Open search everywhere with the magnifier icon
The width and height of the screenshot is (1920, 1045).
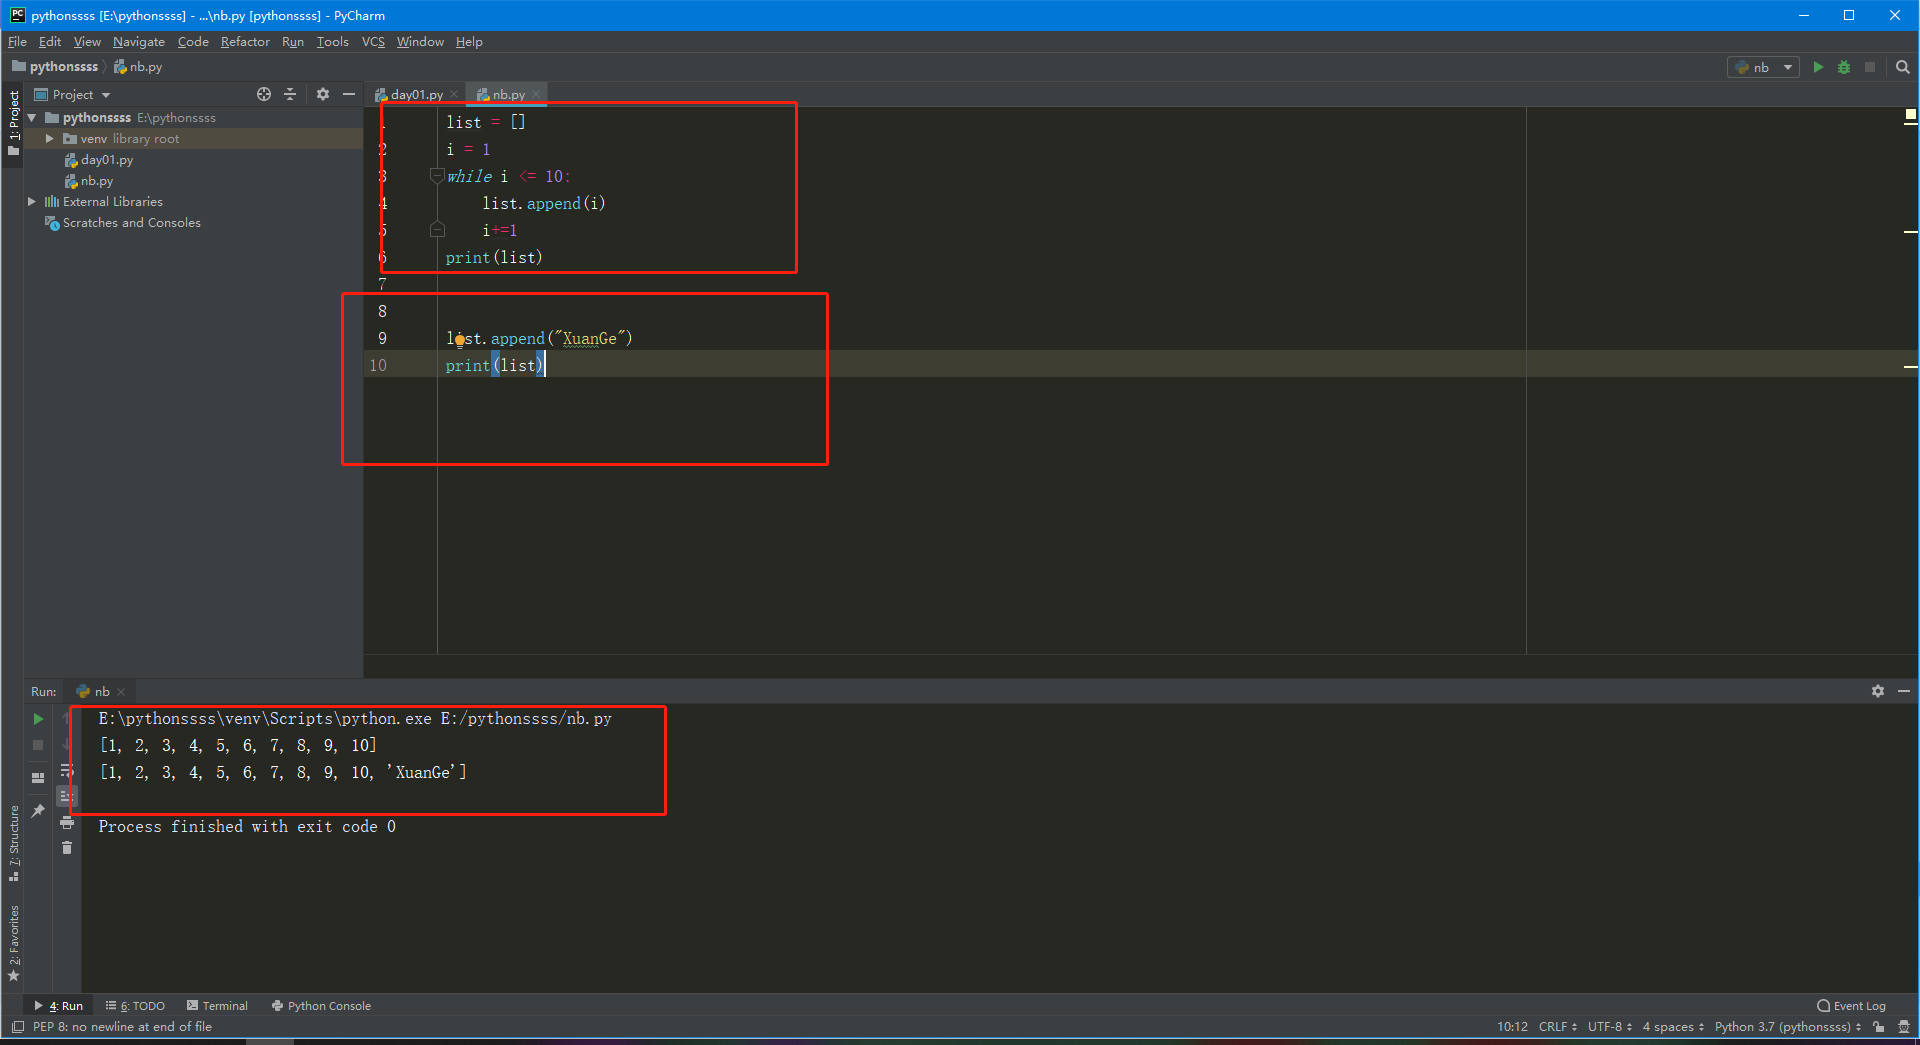[1901, 67]
